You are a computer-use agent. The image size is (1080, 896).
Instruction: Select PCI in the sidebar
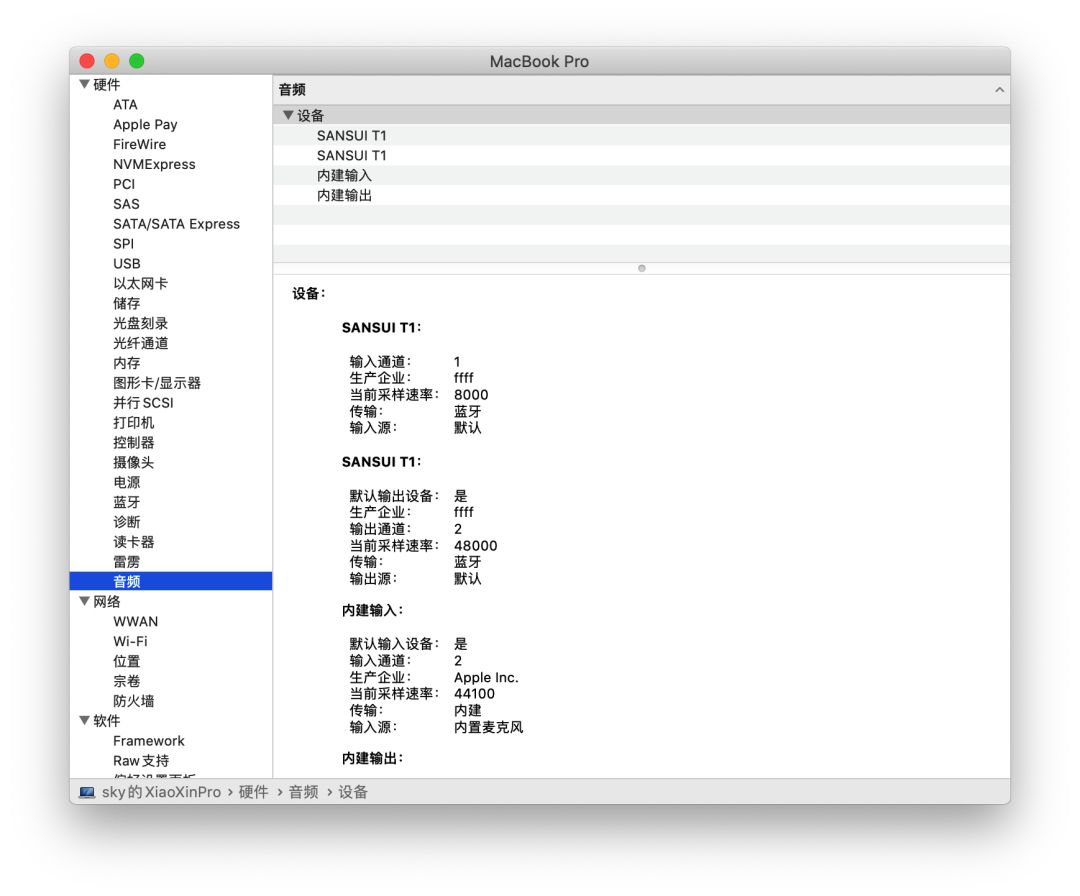(124, 185)
